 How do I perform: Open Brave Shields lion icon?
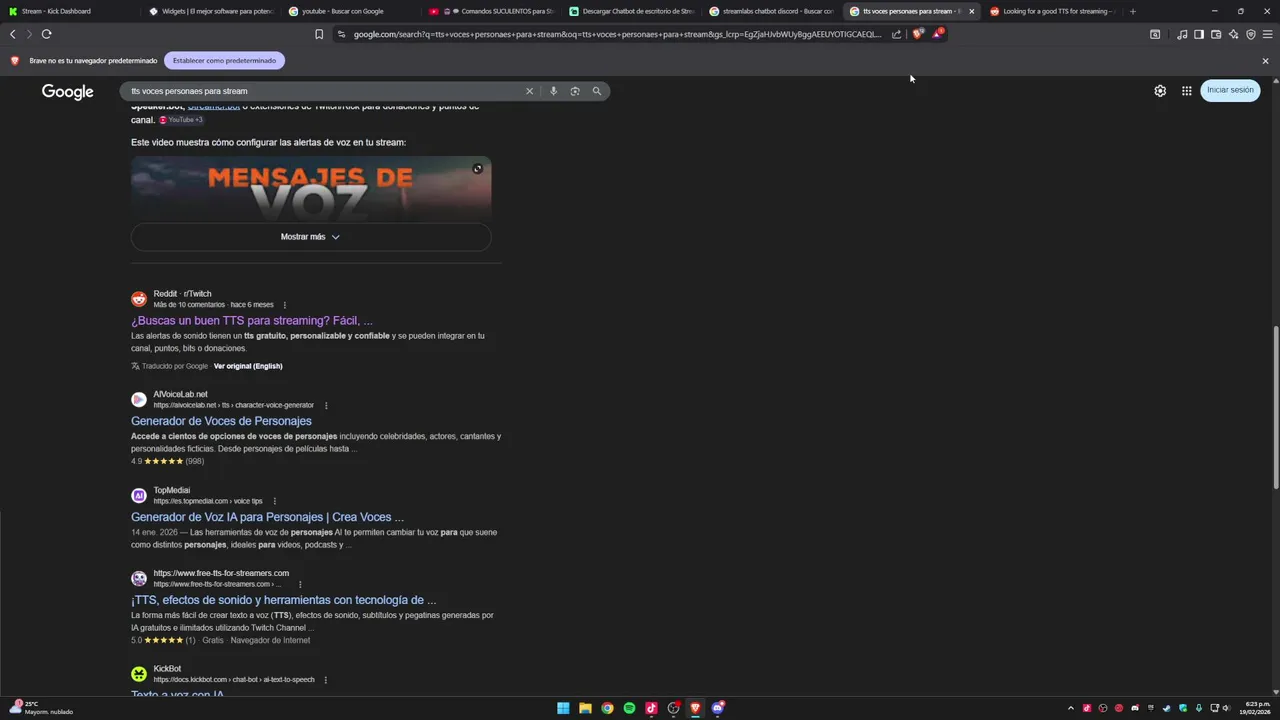click(918, 33)
